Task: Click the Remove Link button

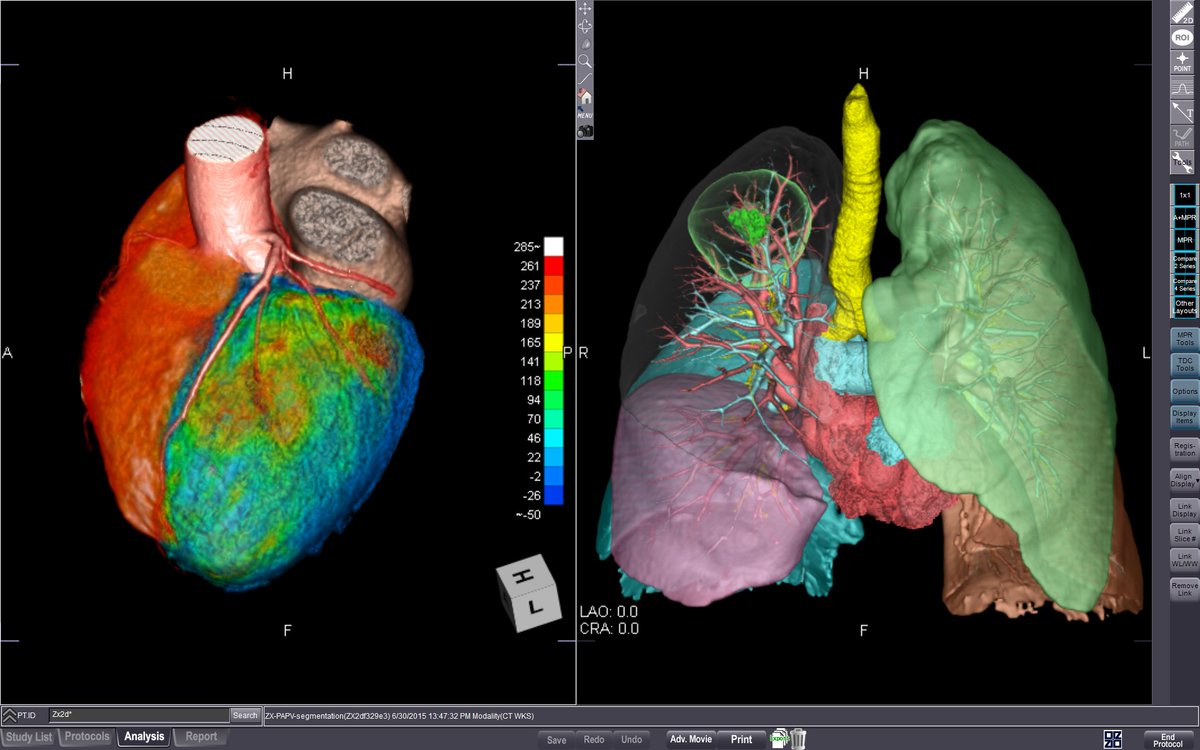Action: (x=1184, y=590)
